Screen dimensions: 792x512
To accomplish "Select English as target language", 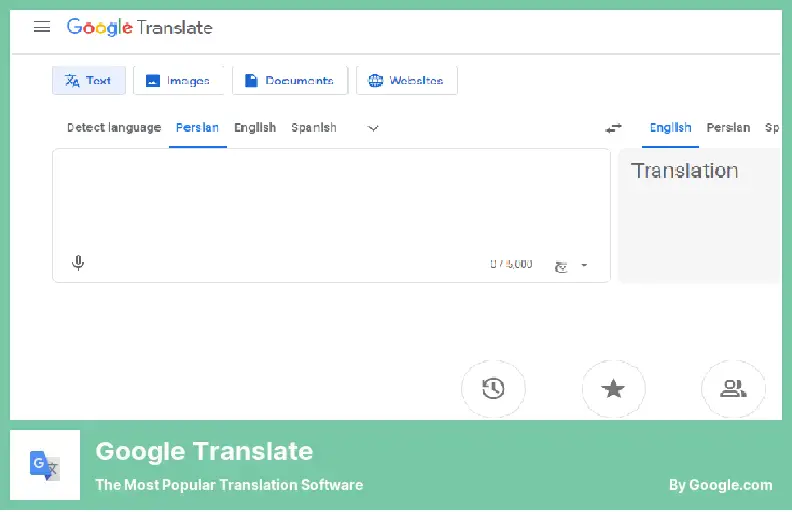I will click(x=670, y=128).
